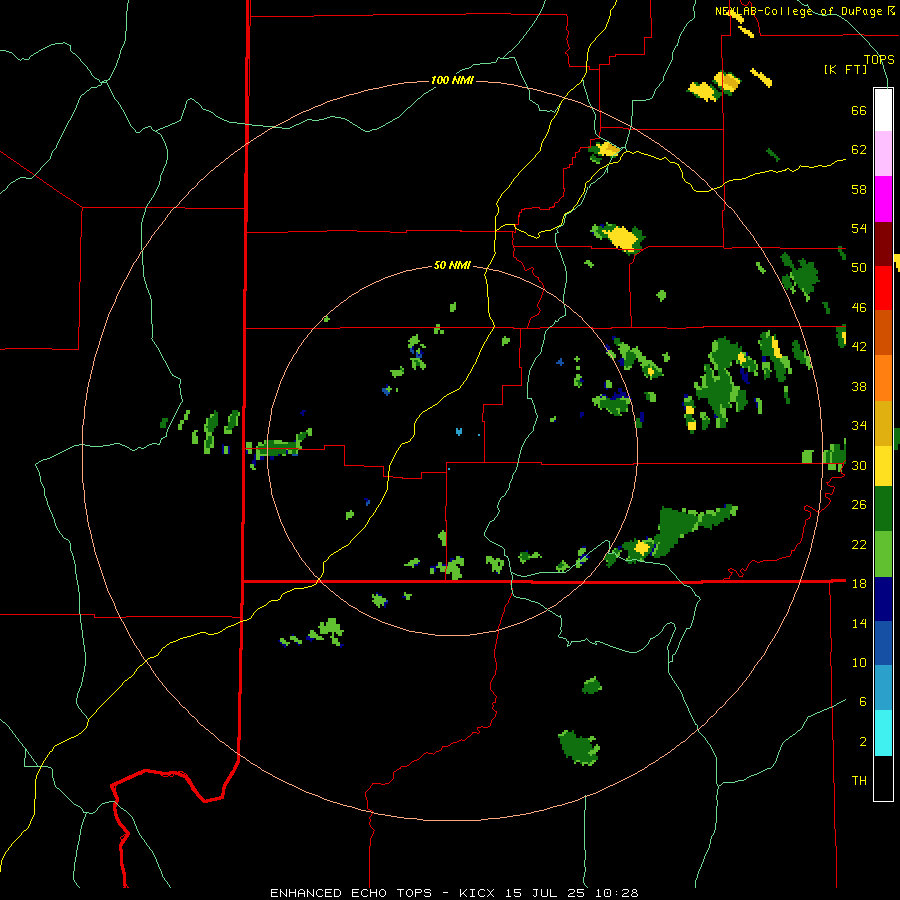This screenshot has width=900, height=900.
Task: Click the '50 NMI' range ring label
Action: (452, 265)
